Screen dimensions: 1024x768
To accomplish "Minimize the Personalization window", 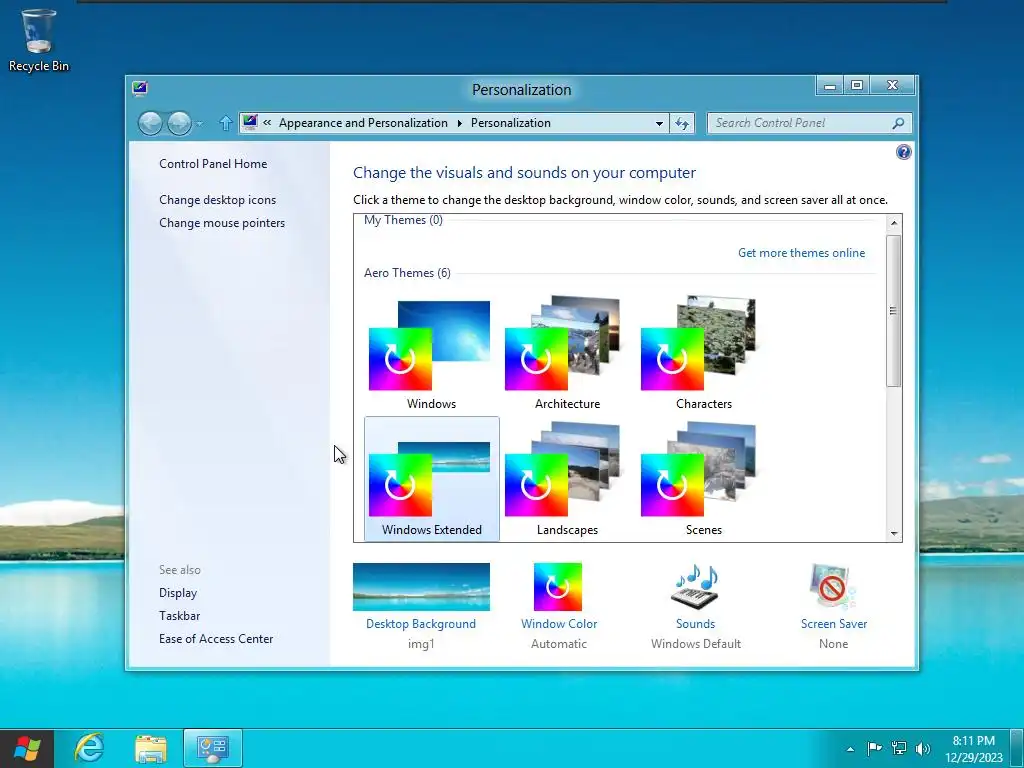I will pyautogui.click(x=829, y=86).
